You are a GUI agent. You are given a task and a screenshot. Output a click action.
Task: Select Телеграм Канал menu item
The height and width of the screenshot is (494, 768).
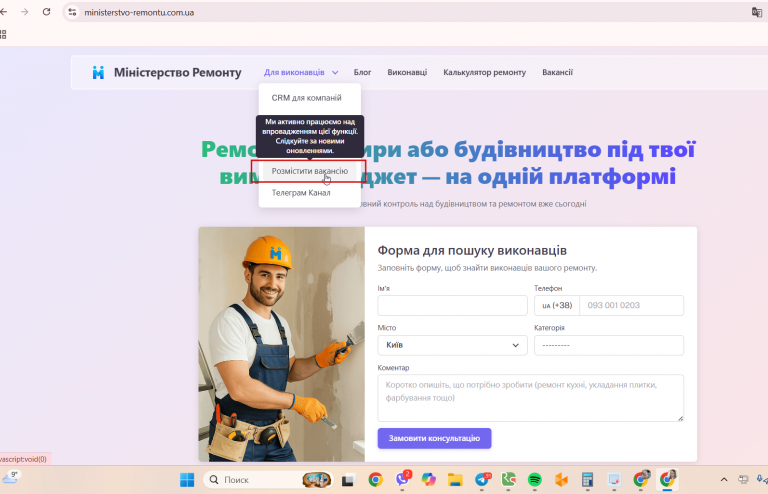click(x=301, y=193)
